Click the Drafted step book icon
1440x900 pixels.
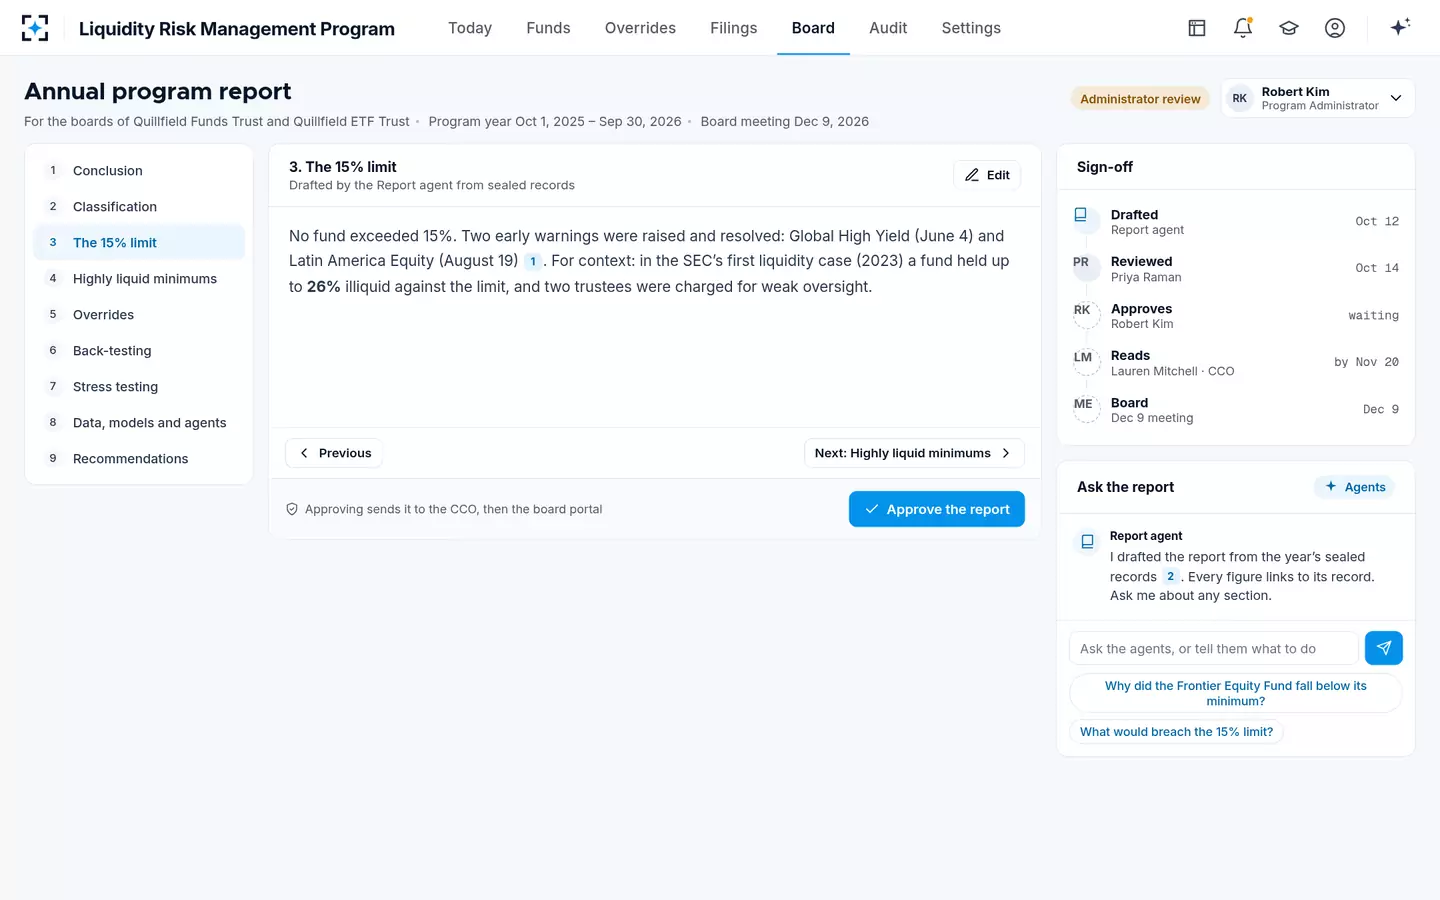point(1081,215)
